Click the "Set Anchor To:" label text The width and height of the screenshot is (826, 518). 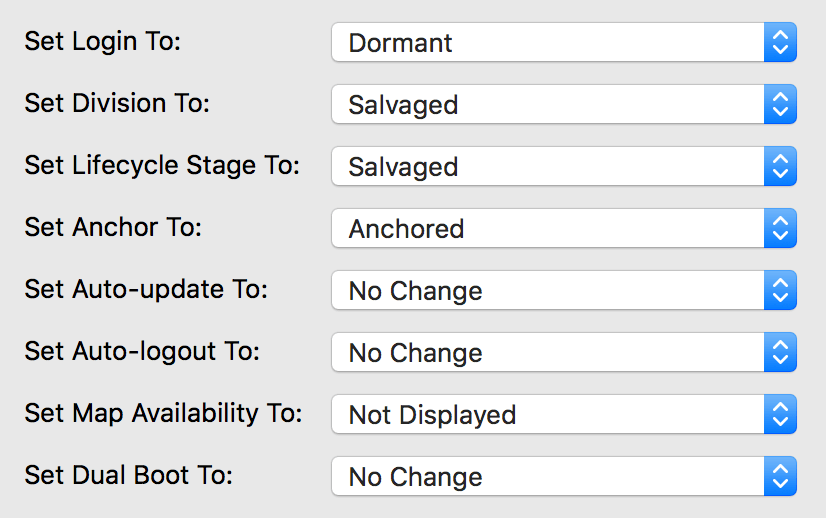[113, 228]
